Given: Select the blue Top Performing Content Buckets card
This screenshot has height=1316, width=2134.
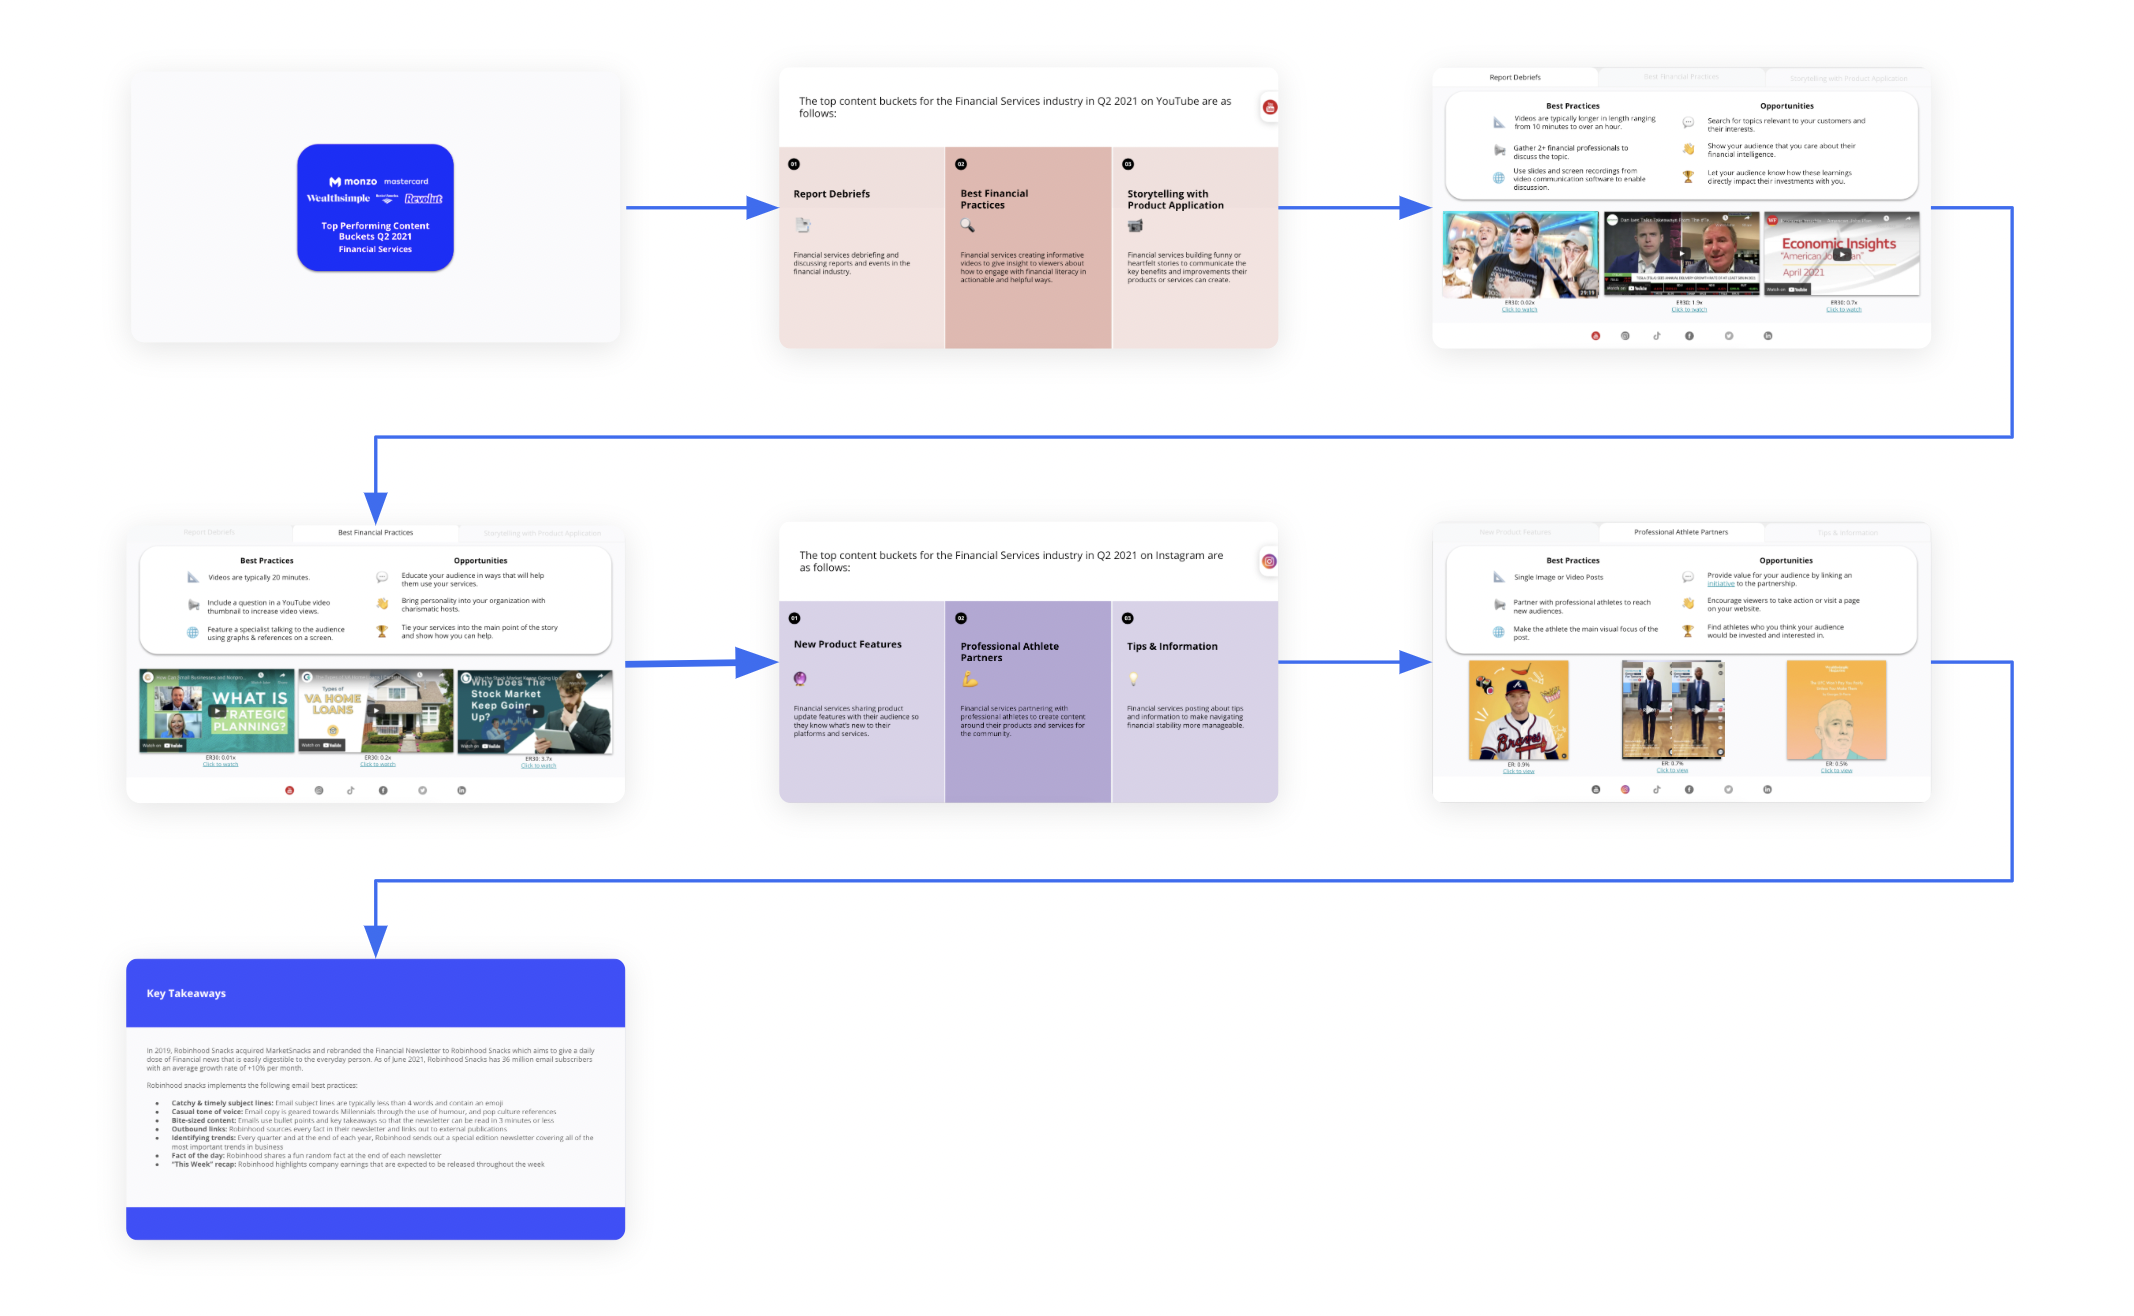Looking at the screenshot, I should [375, 208].
